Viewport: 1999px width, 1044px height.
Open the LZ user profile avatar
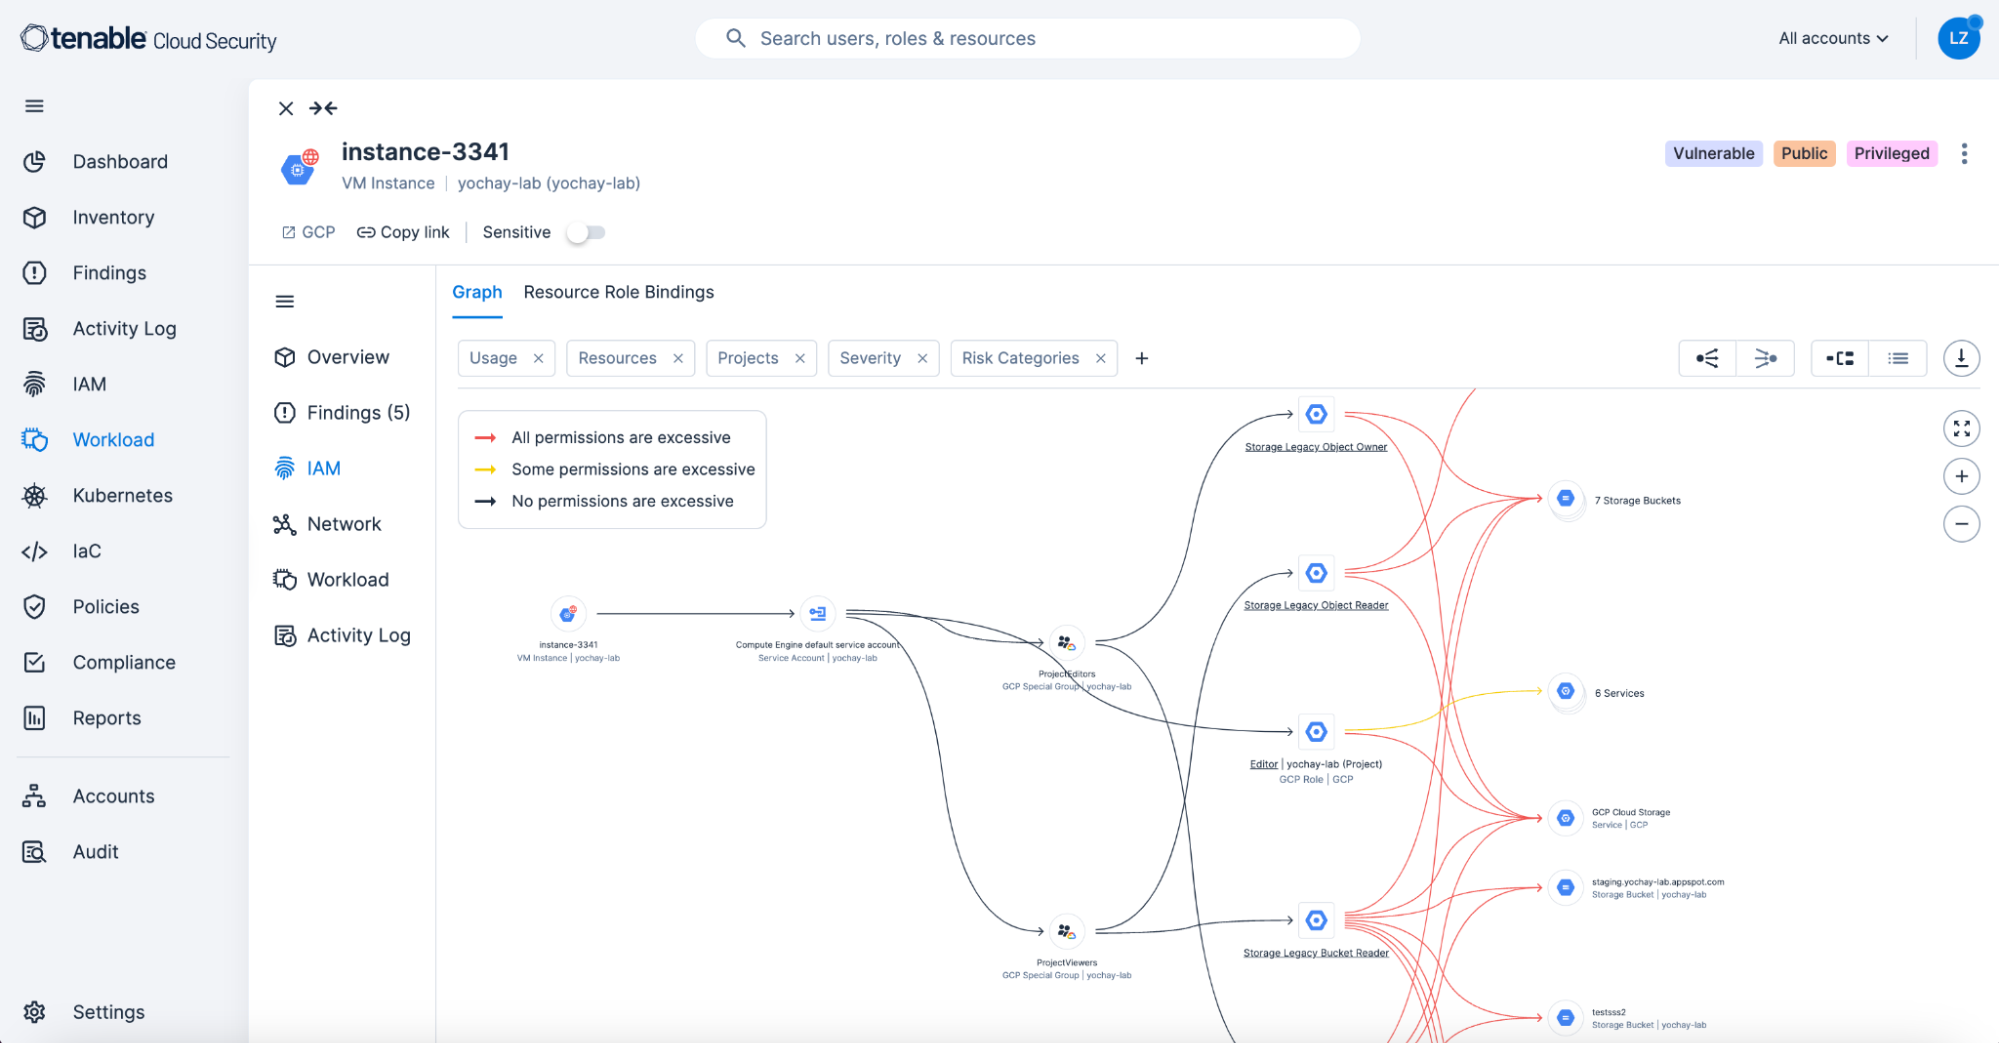click(1958, 38)
